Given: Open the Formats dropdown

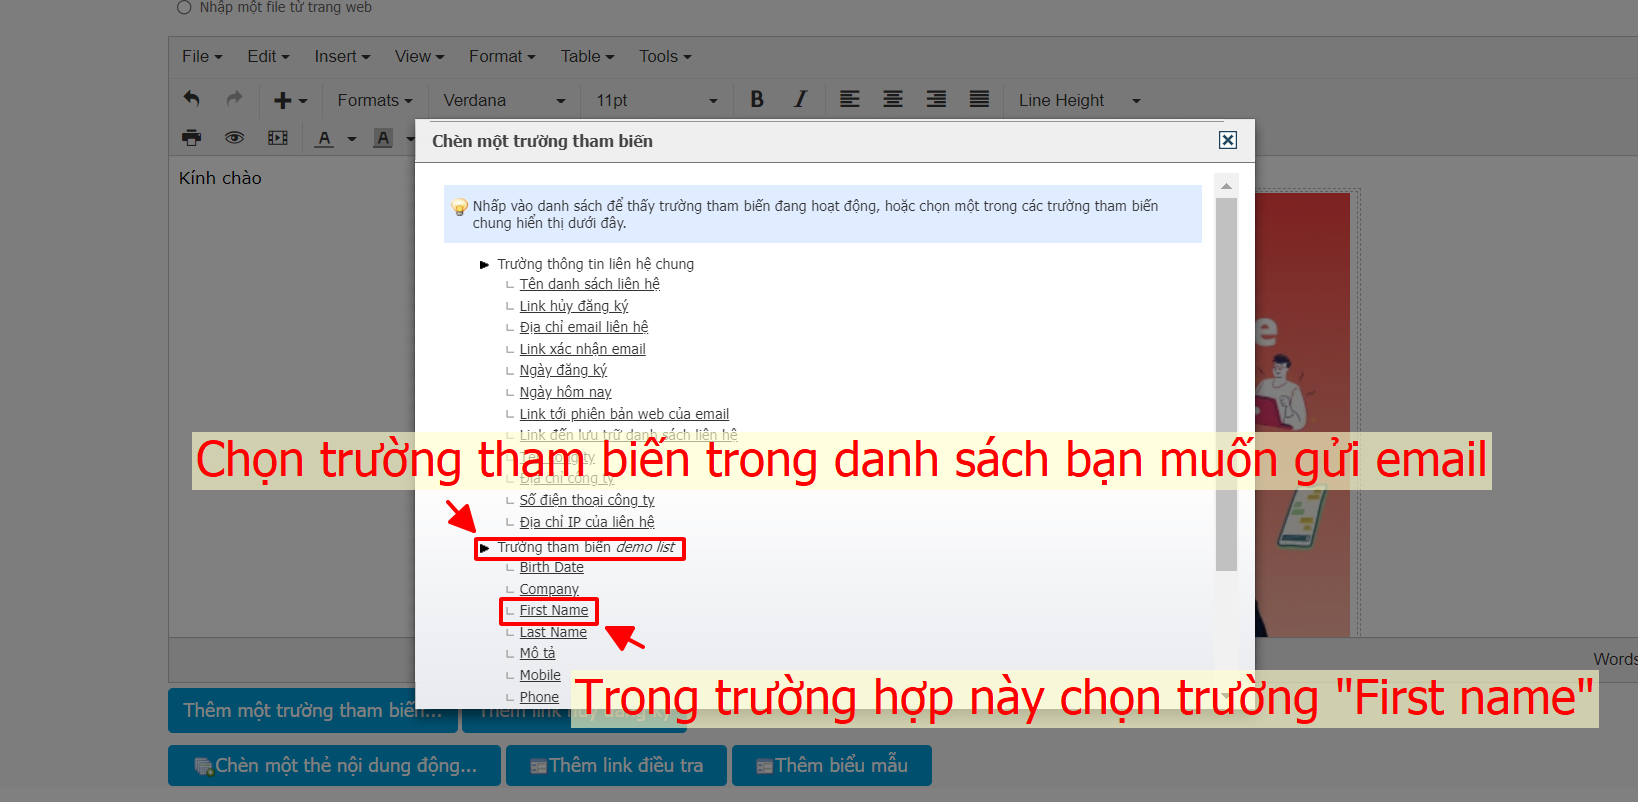Looking at the screenshot, I should tap(375, 100).
